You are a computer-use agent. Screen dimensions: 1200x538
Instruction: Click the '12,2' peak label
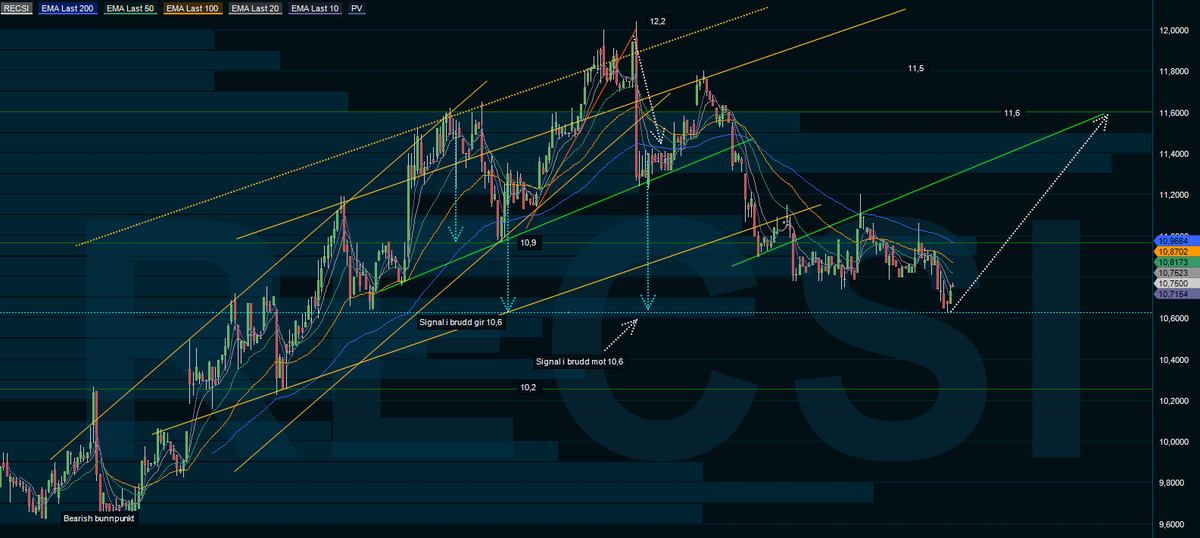click(657, 21)
